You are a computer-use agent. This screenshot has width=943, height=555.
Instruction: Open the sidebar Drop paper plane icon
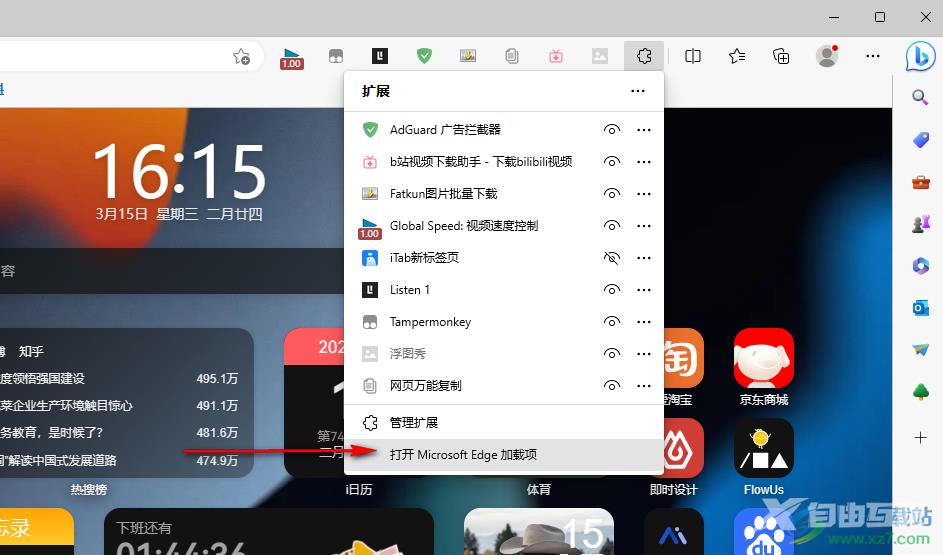click(x=920, y=349)
